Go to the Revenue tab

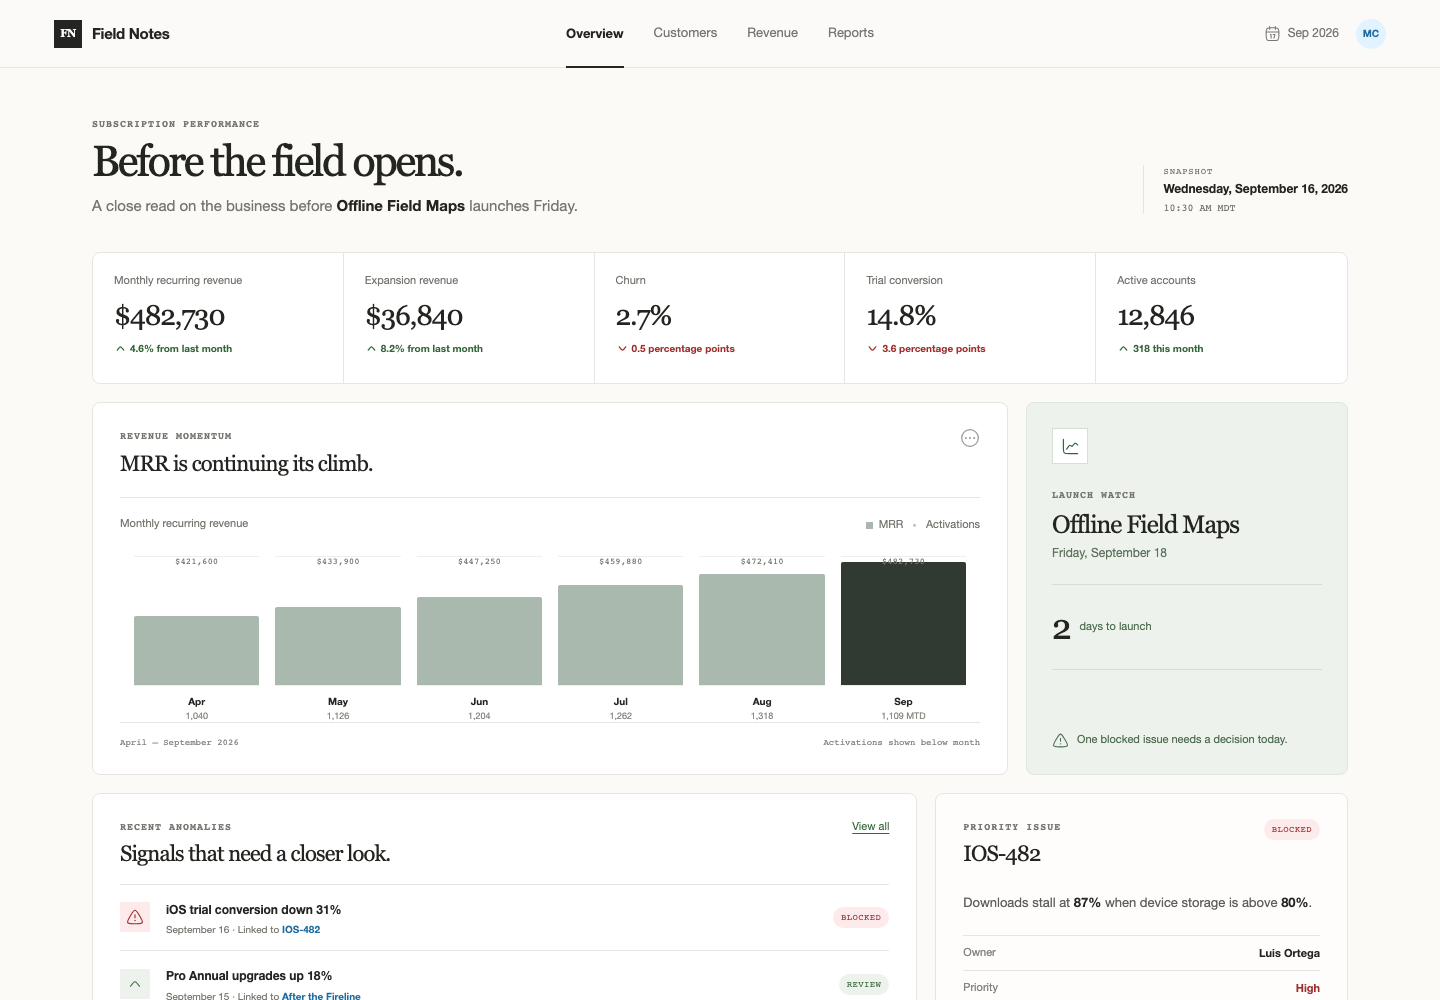773,33
